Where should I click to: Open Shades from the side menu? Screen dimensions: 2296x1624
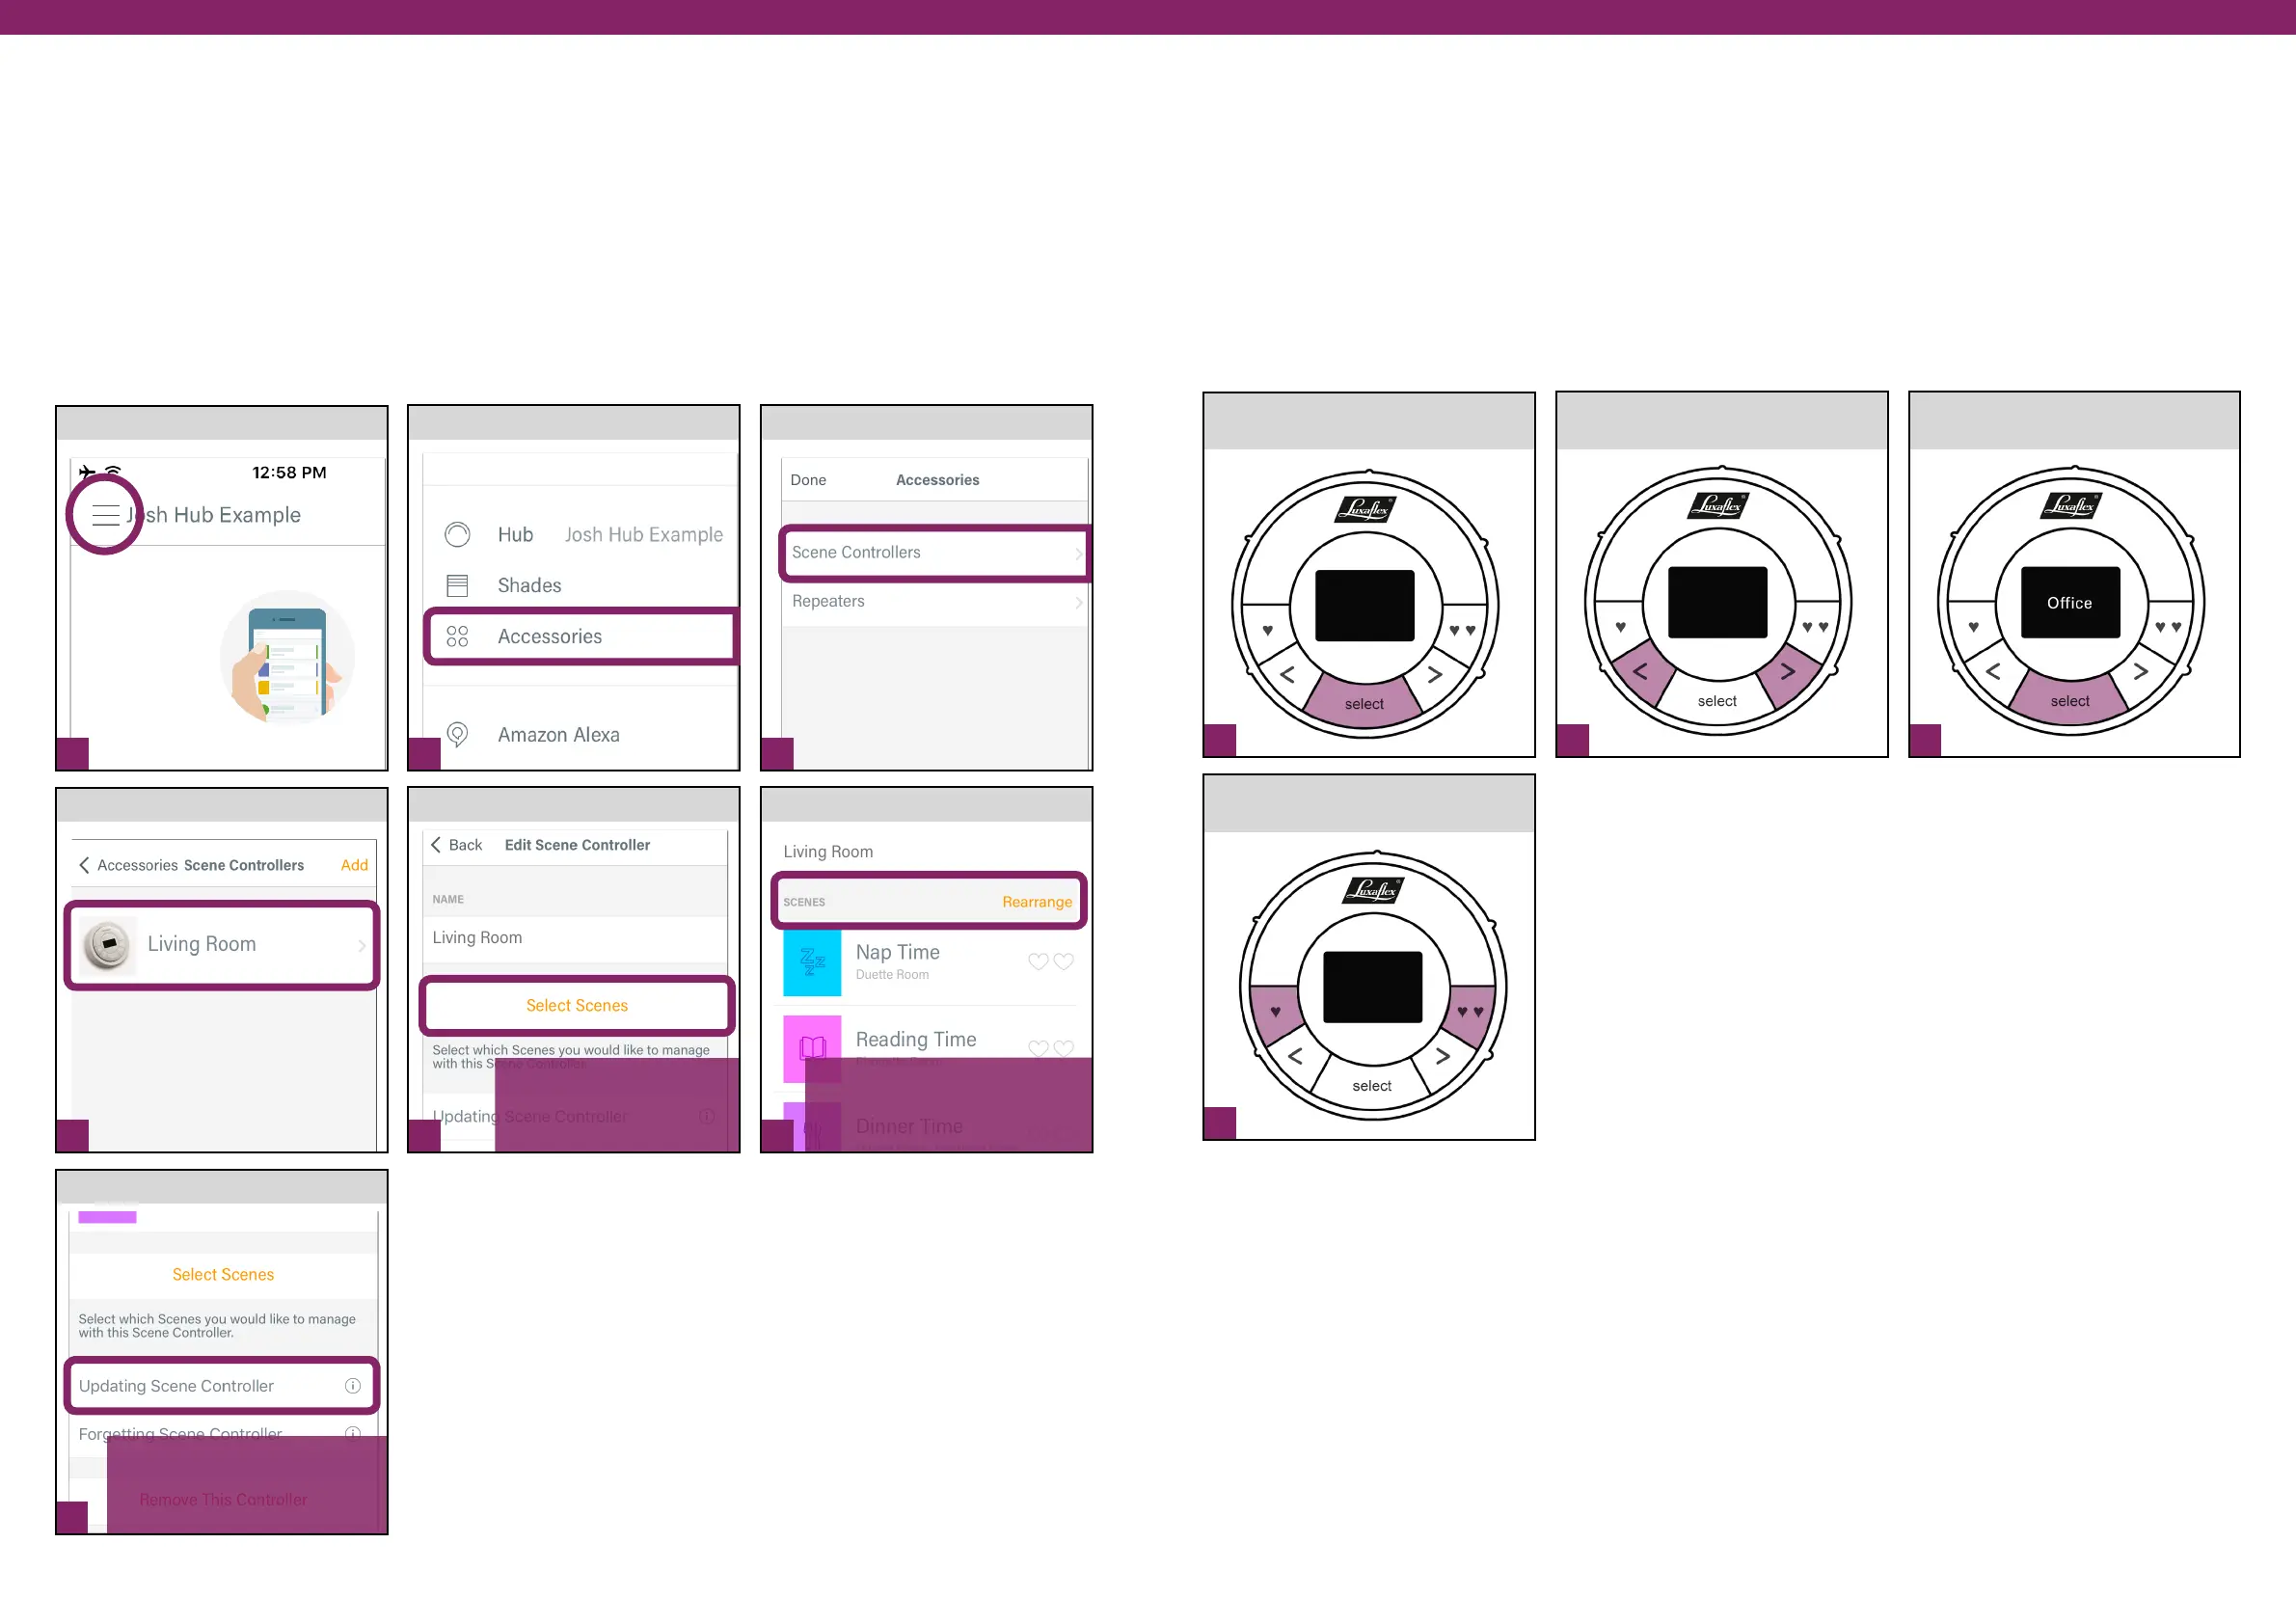tap(530, 585)
